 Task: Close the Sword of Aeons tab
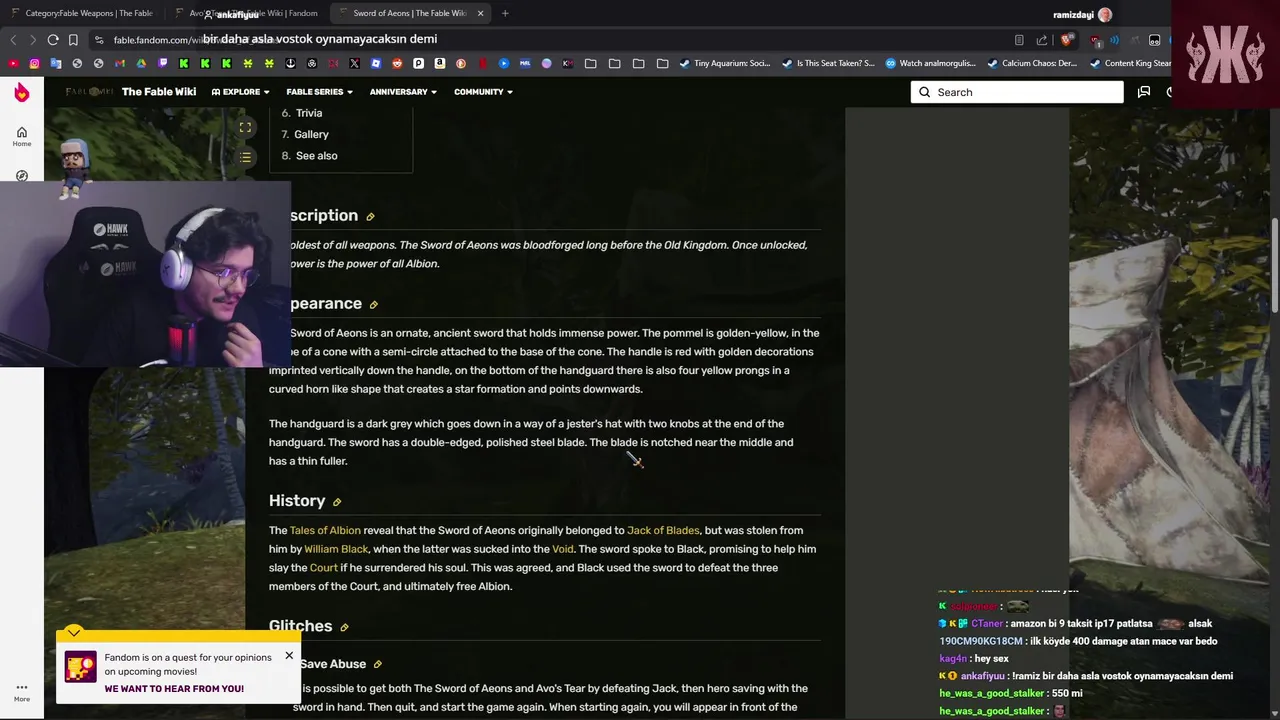(x=480, y=13)
